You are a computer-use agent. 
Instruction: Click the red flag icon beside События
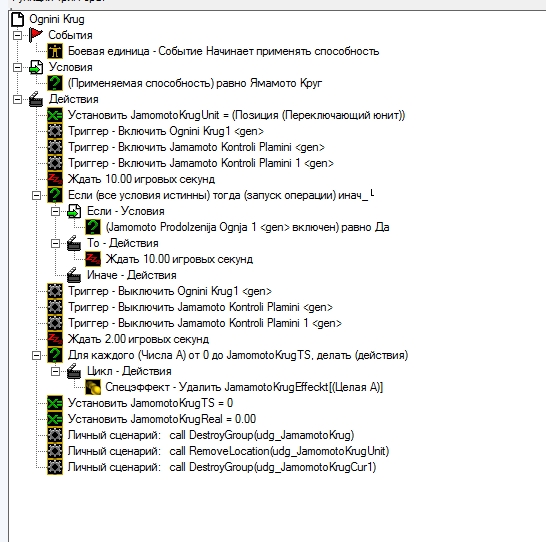(36, 35)
